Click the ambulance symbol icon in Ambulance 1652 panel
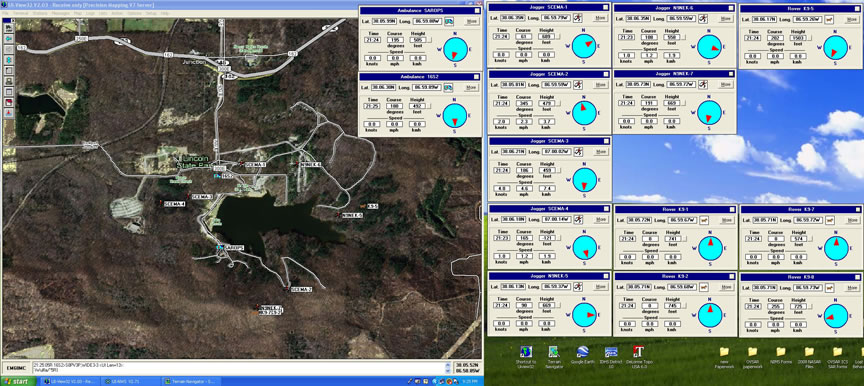Image resolution: width=864 pixels, height=386 pixels. pos(450,87)
